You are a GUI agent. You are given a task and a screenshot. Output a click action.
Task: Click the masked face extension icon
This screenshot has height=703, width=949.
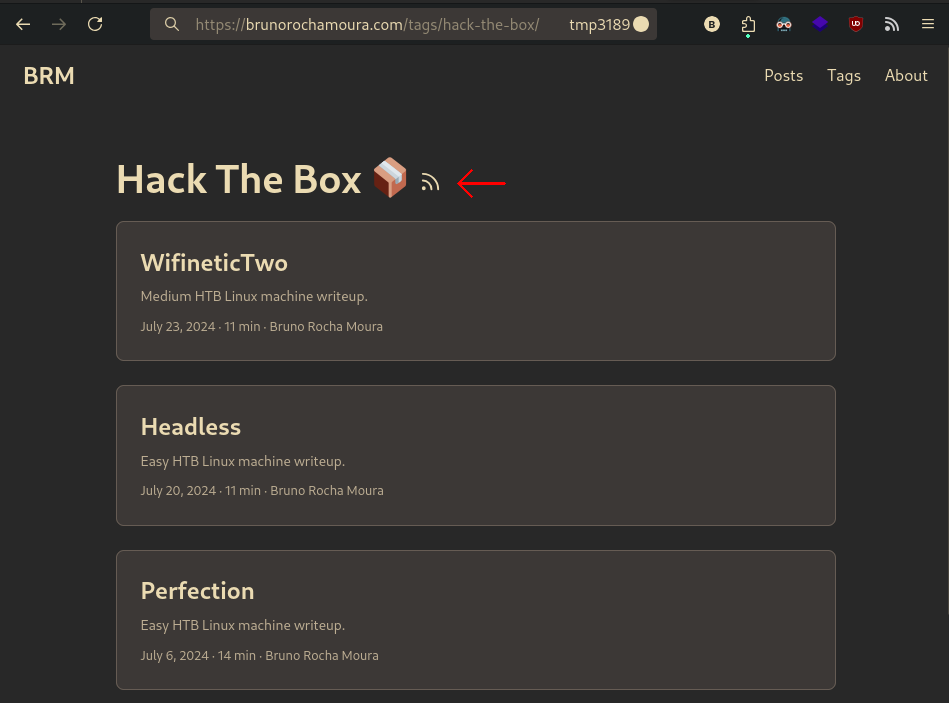[784, 24]
